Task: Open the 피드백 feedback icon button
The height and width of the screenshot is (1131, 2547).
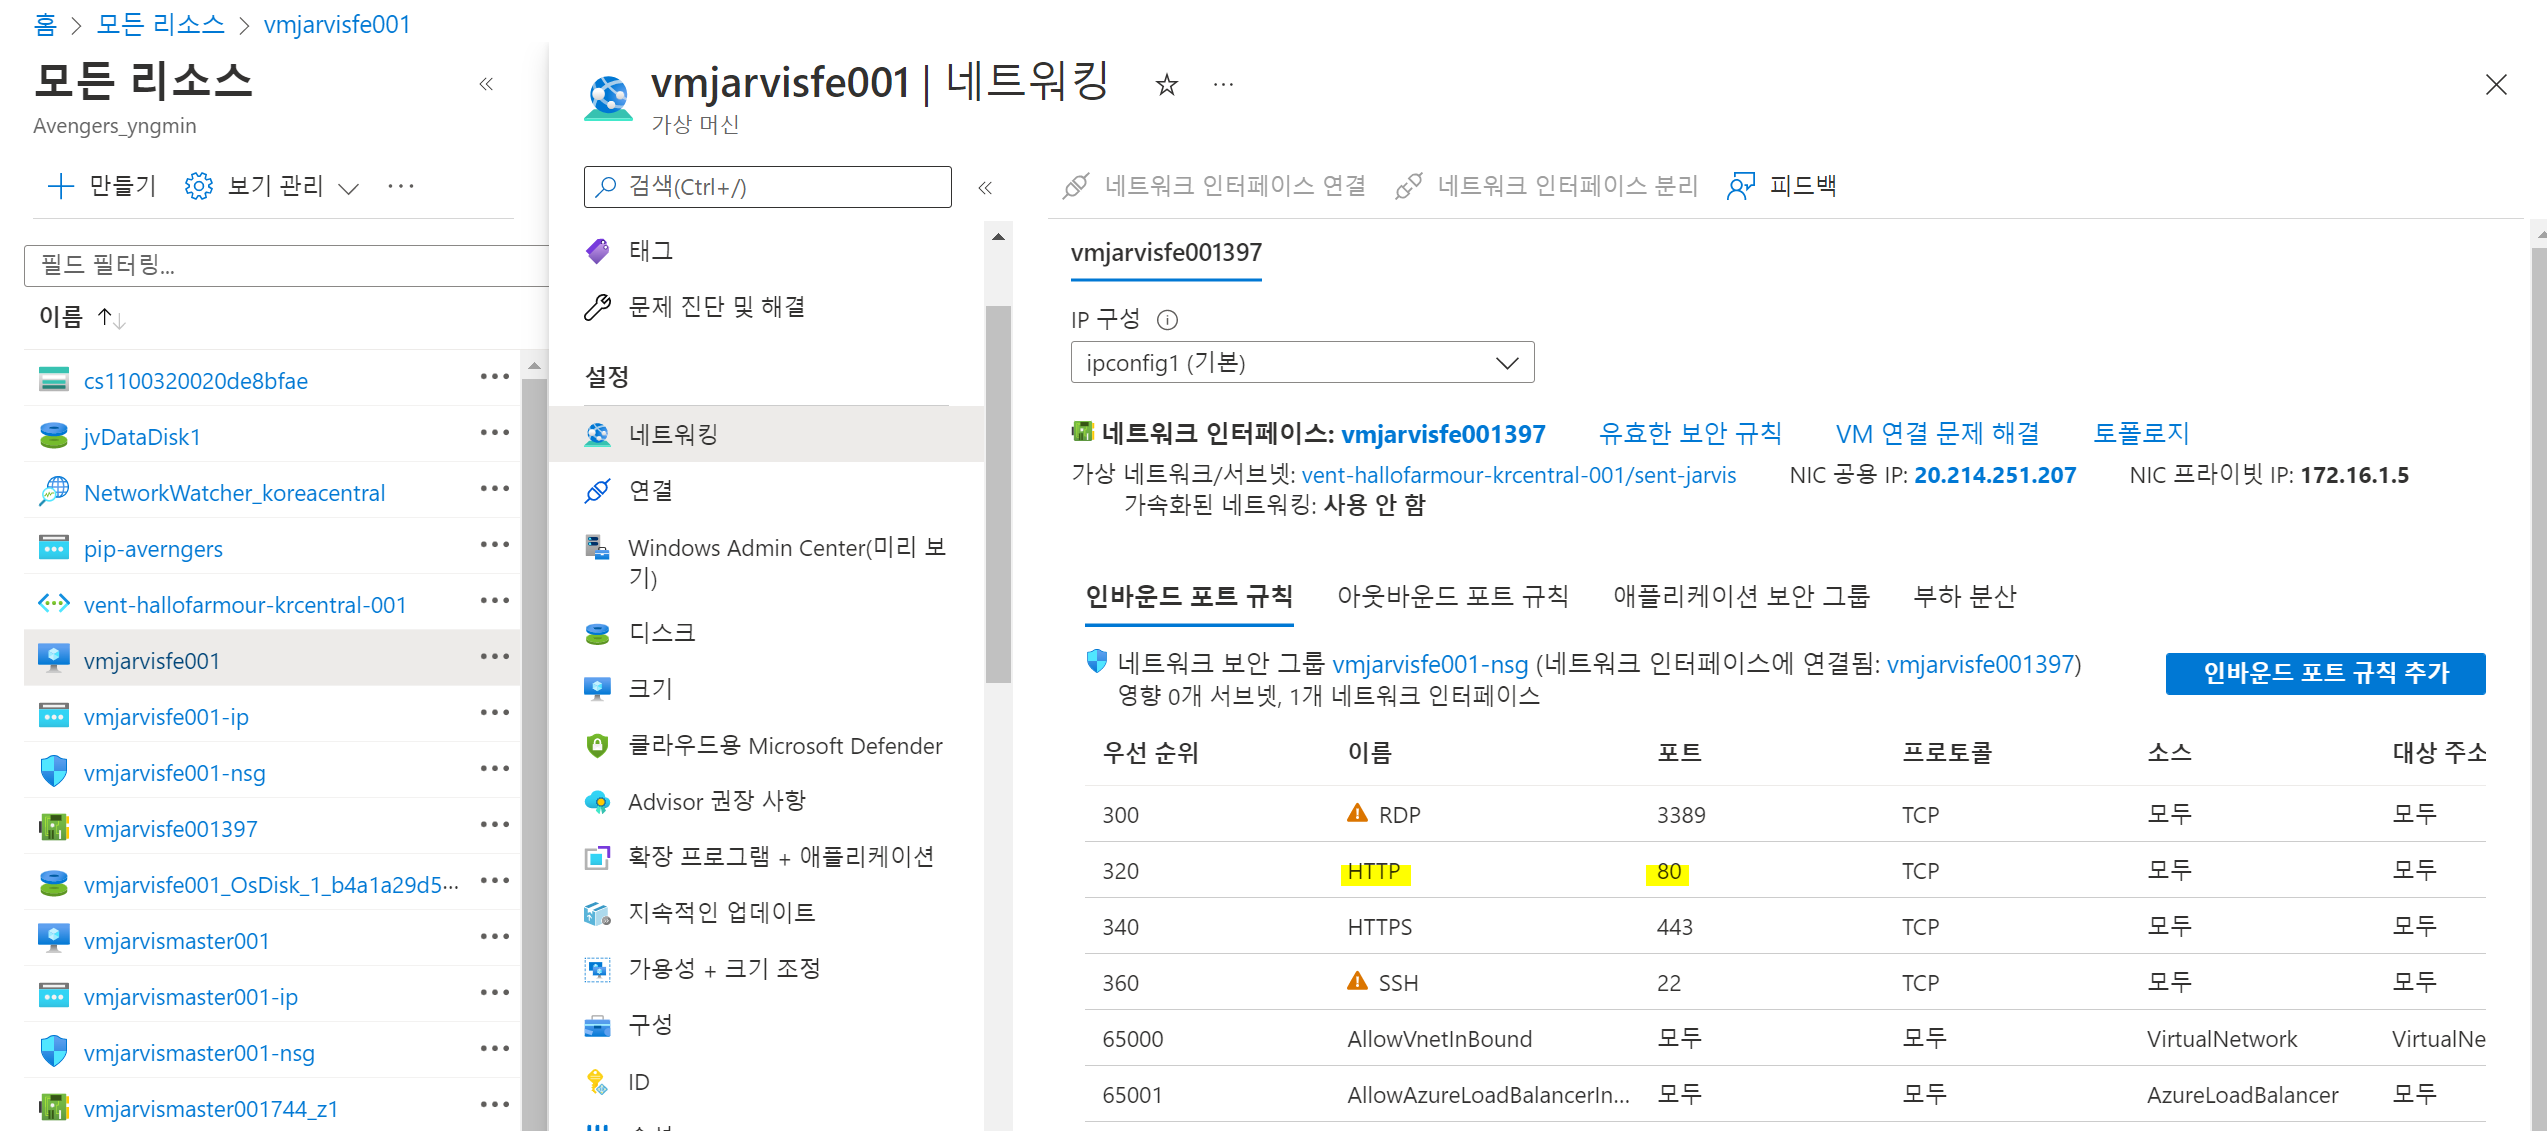Action: coord(1741,186)
